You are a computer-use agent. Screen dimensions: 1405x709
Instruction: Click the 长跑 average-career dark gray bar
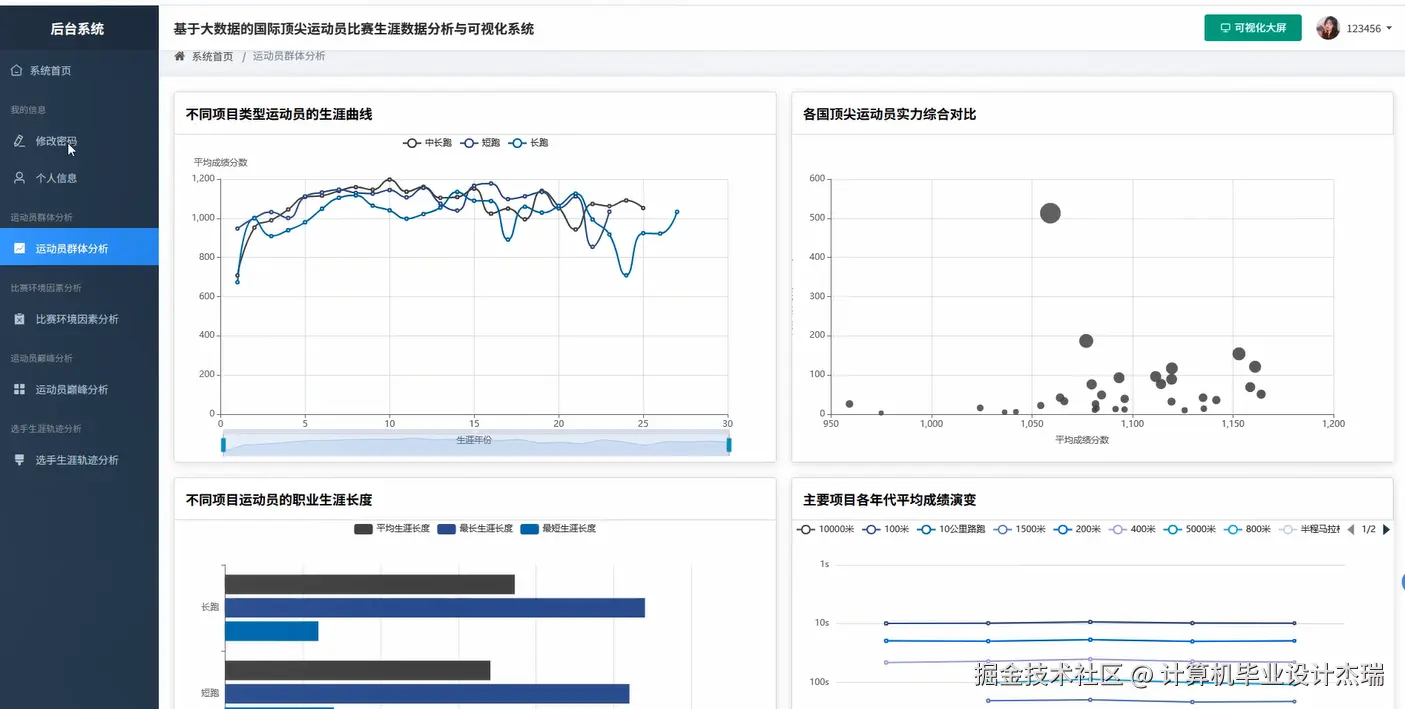(x=370, y=584)
